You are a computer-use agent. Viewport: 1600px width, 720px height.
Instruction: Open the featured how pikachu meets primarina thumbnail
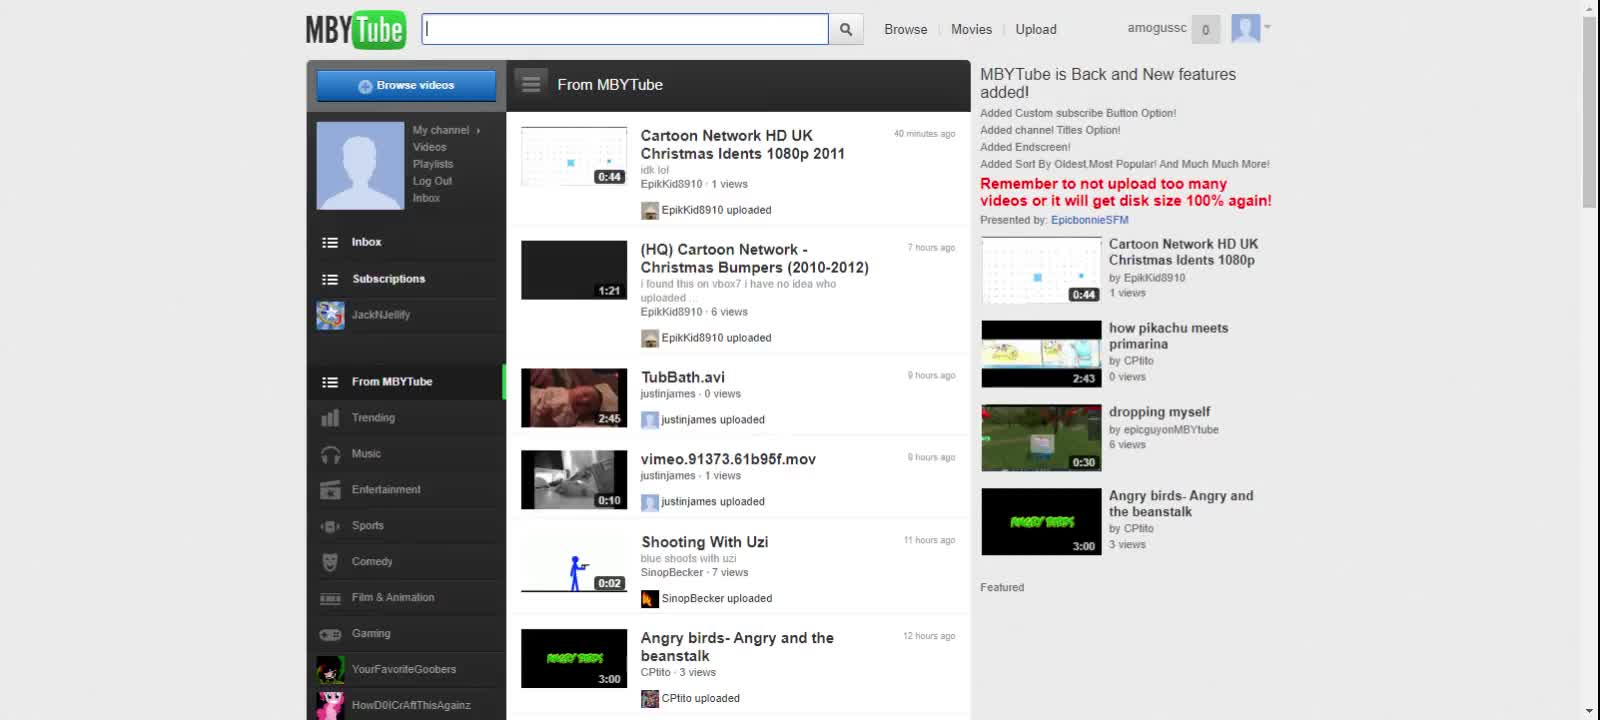coord(1041,354)
